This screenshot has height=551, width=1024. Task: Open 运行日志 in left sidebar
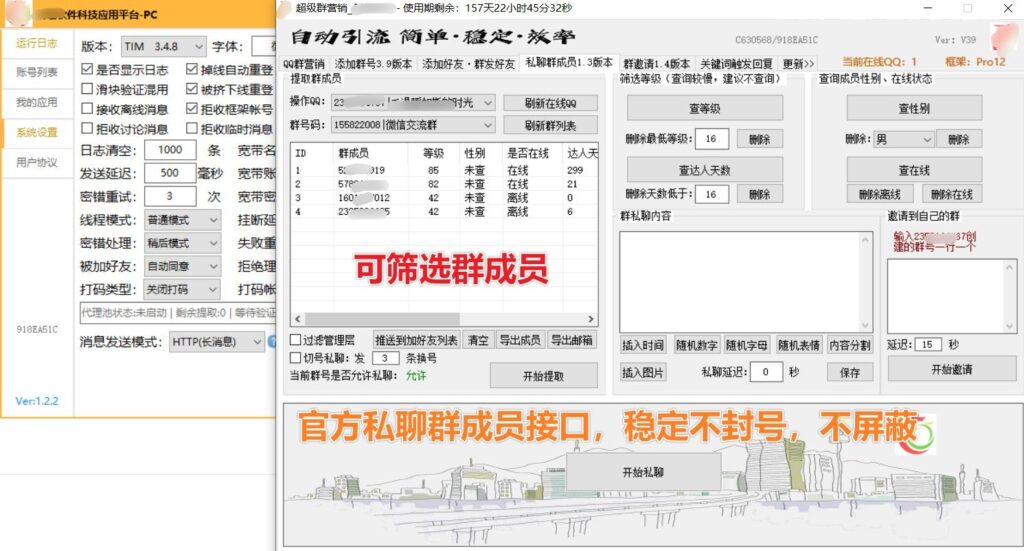point(37,43)
